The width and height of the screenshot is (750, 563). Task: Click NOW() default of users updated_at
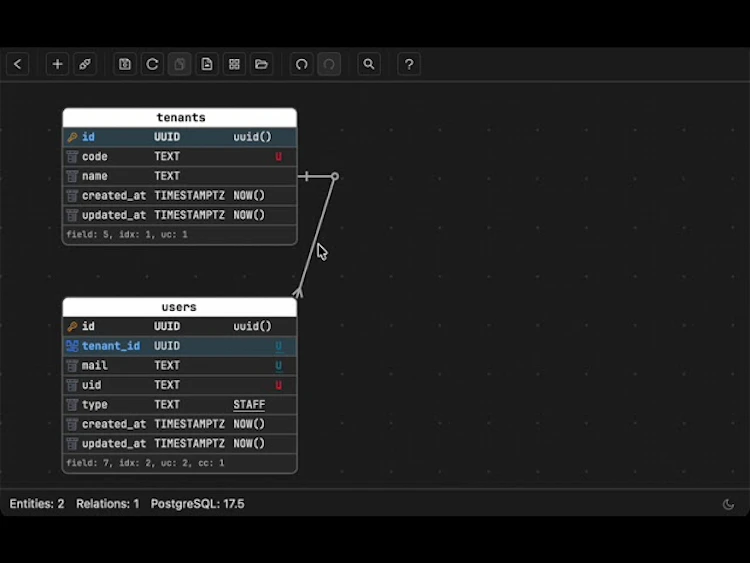point(249,444)
